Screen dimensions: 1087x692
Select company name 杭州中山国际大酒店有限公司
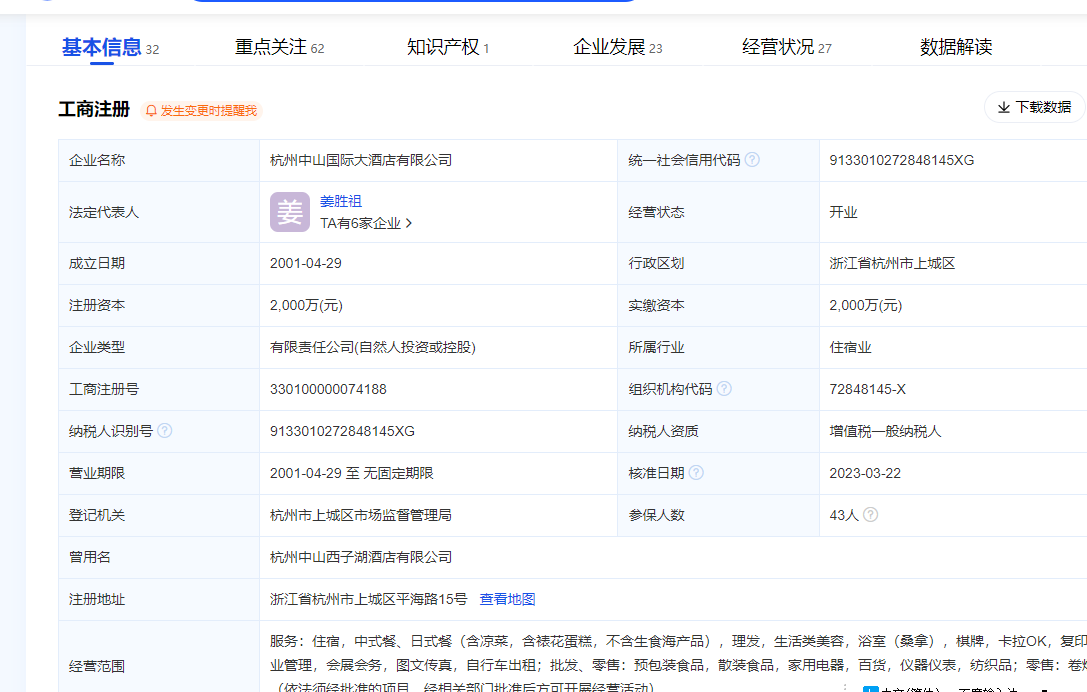click(360, 160)
